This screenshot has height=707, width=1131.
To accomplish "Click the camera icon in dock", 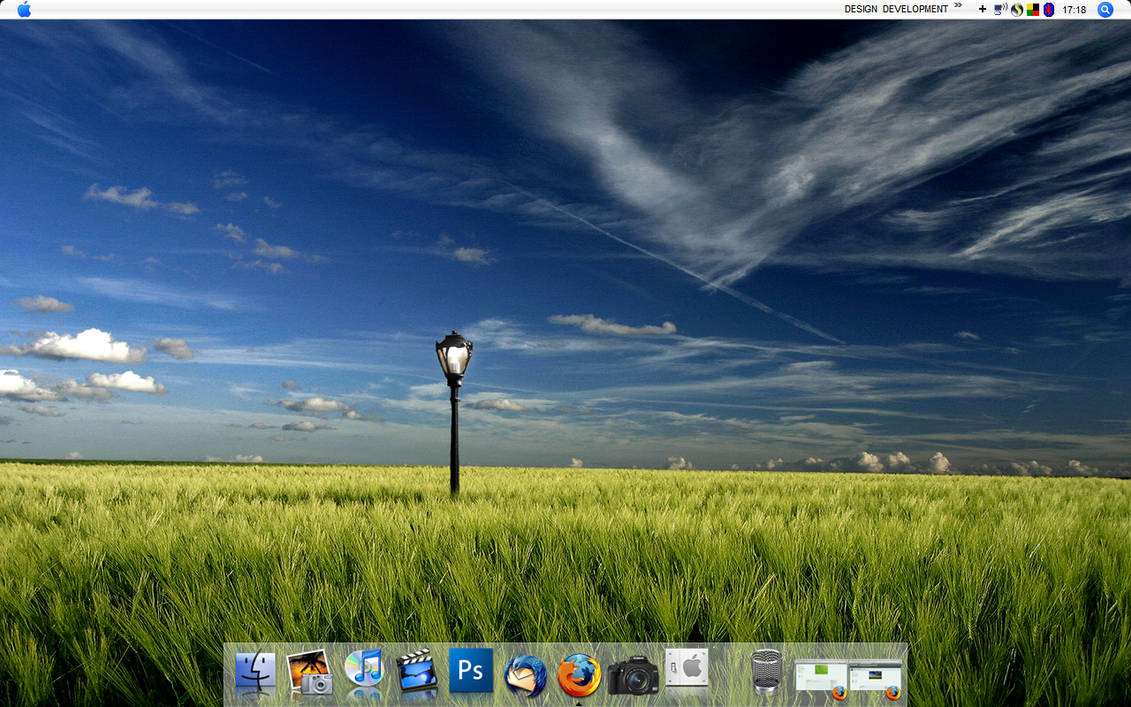I will 633,675.
